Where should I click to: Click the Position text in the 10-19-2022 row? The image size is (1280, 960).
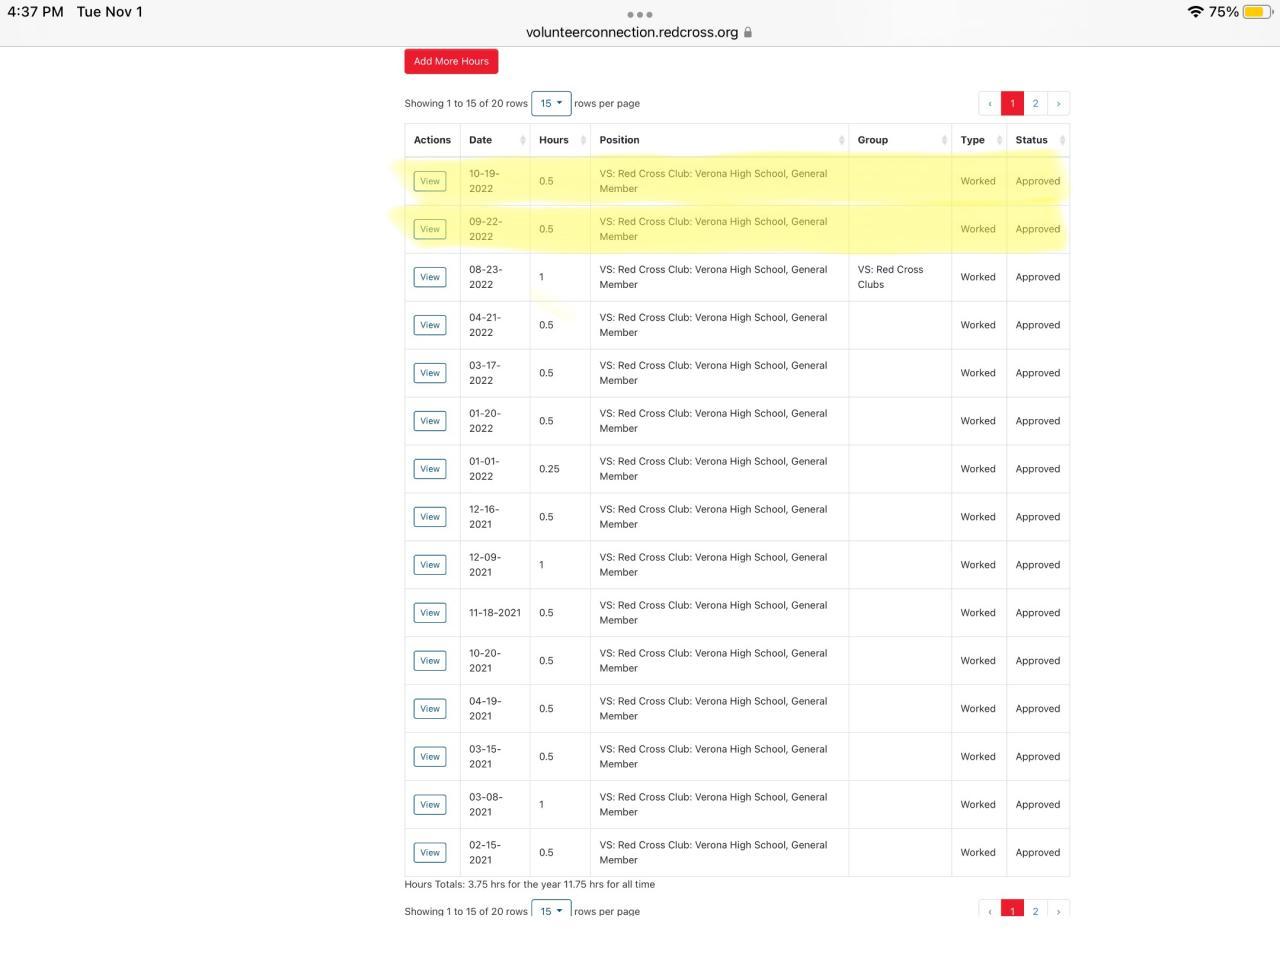pyautogui.click(x=713, y=181)
